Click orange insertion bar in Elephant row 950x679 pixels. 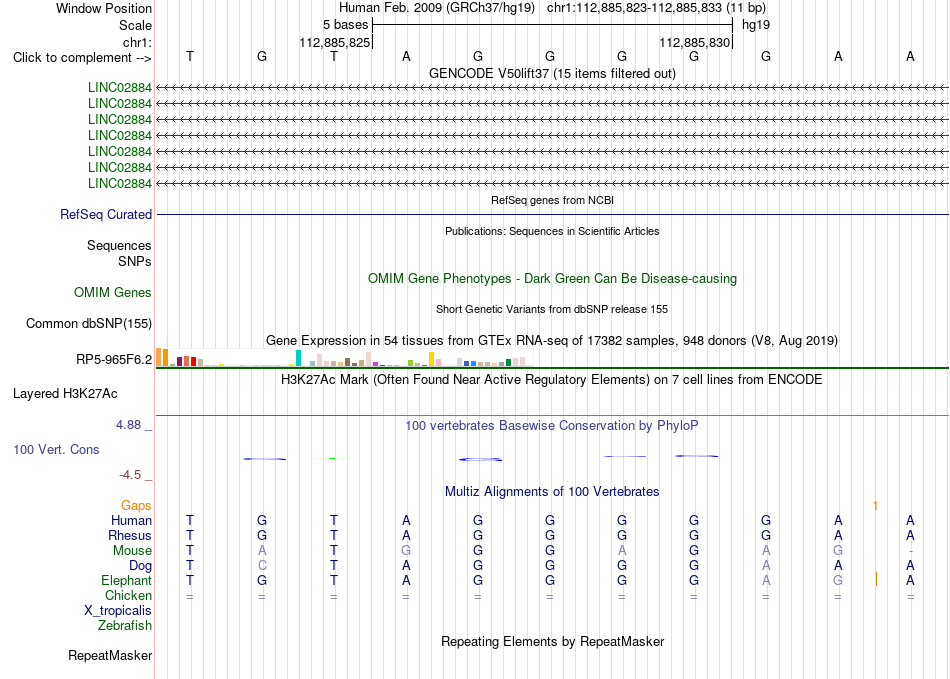click(x=876, y=579)
